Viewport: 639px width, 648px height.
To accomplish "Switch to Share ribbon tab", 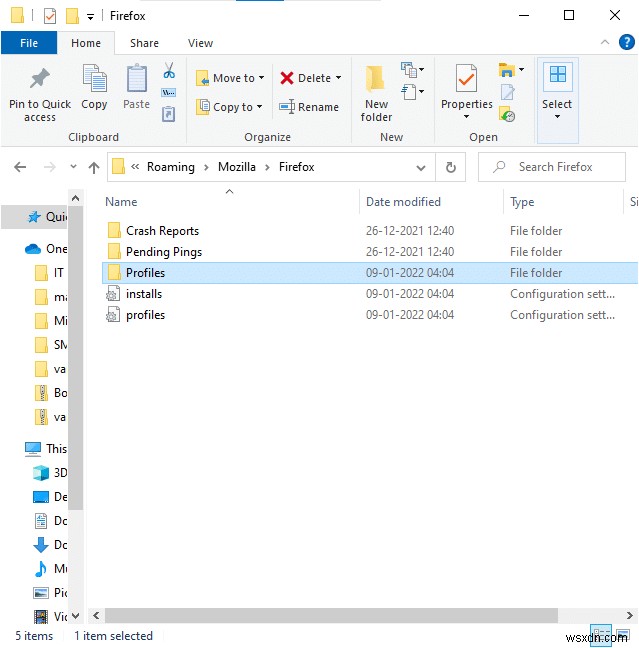I will pyautogui.click(x=144, y=43).
